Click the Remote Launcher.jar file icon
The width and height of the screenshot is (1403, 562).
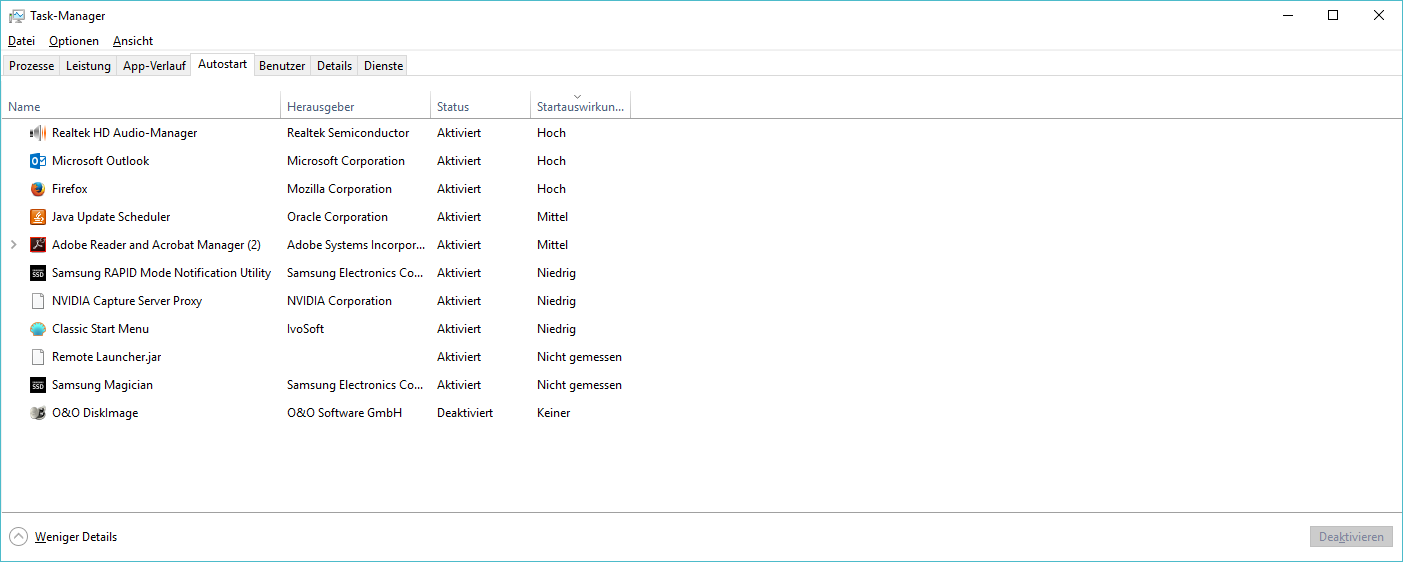[38, 357]
